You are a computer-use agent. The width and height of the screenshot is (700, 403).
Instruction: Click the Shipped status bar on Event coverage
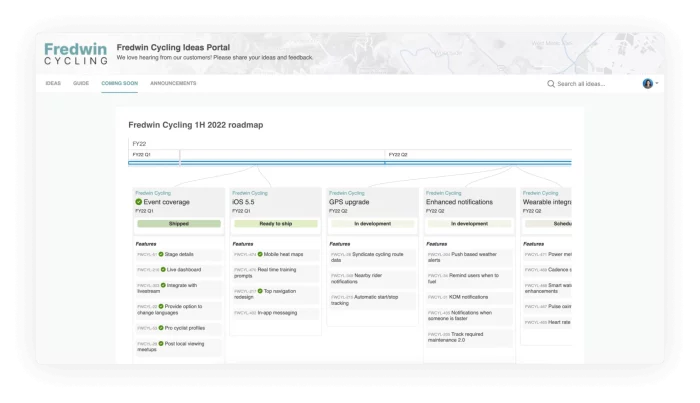179,224
